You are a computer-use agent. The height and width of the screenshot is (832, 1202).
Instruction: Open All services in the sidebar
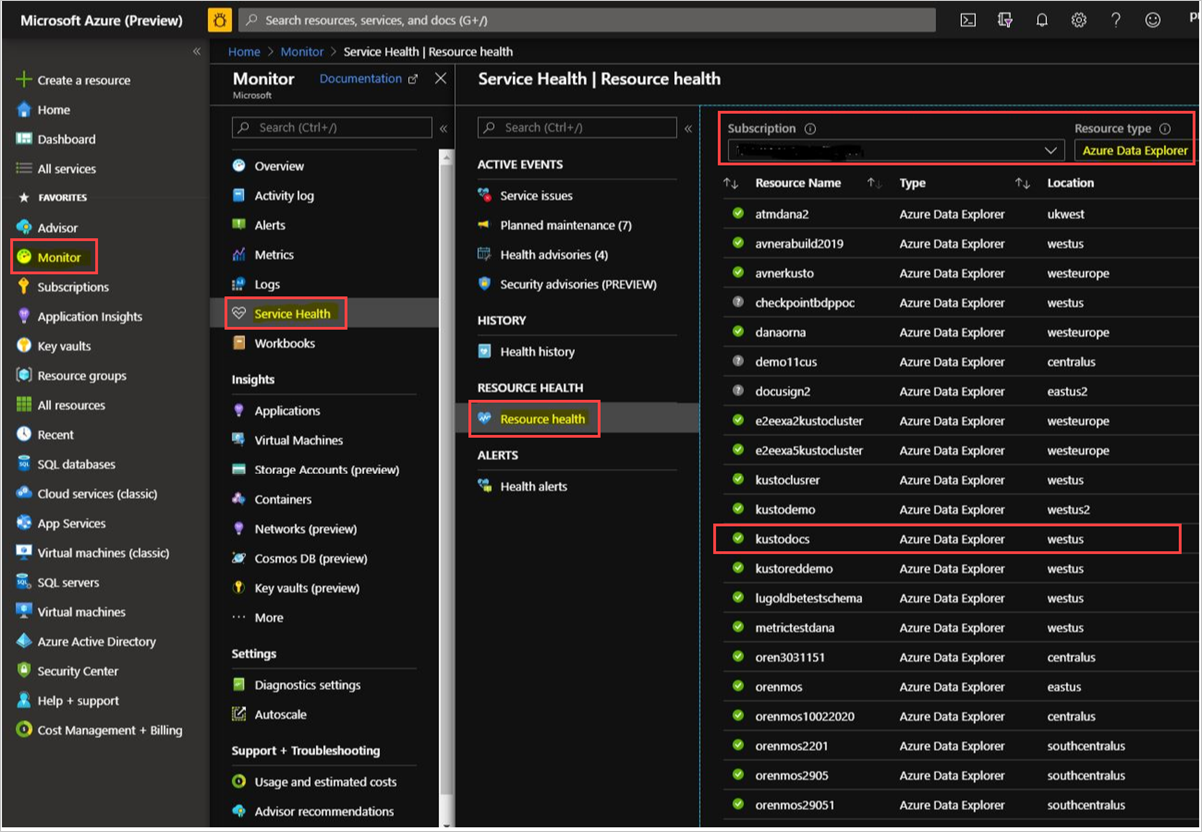66,169
